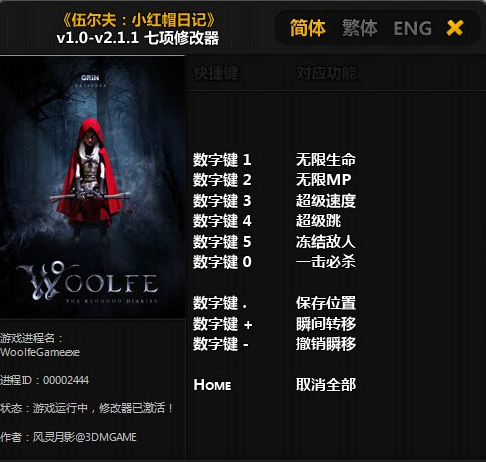Toggle 无限生命 cheat option
The image size is (486, 462).
(326, 160)
